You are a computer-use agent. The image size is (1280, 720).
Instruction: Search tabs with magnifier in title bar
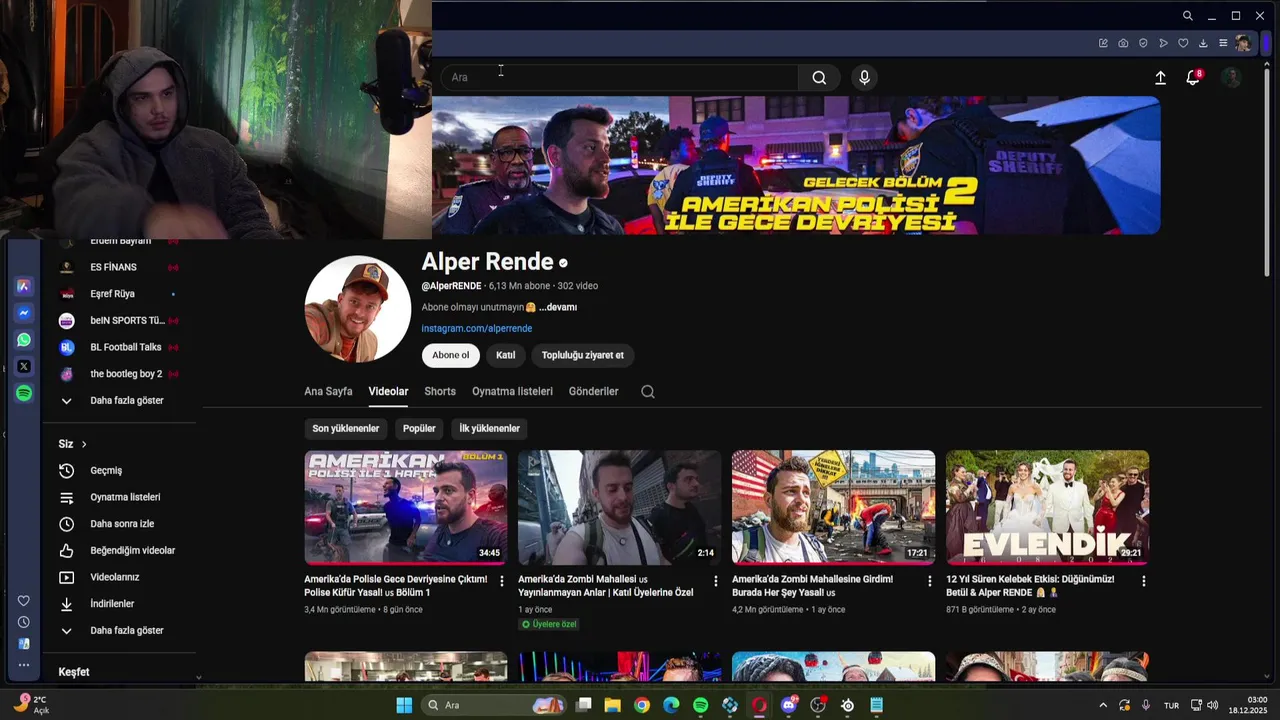[1187, 16]
